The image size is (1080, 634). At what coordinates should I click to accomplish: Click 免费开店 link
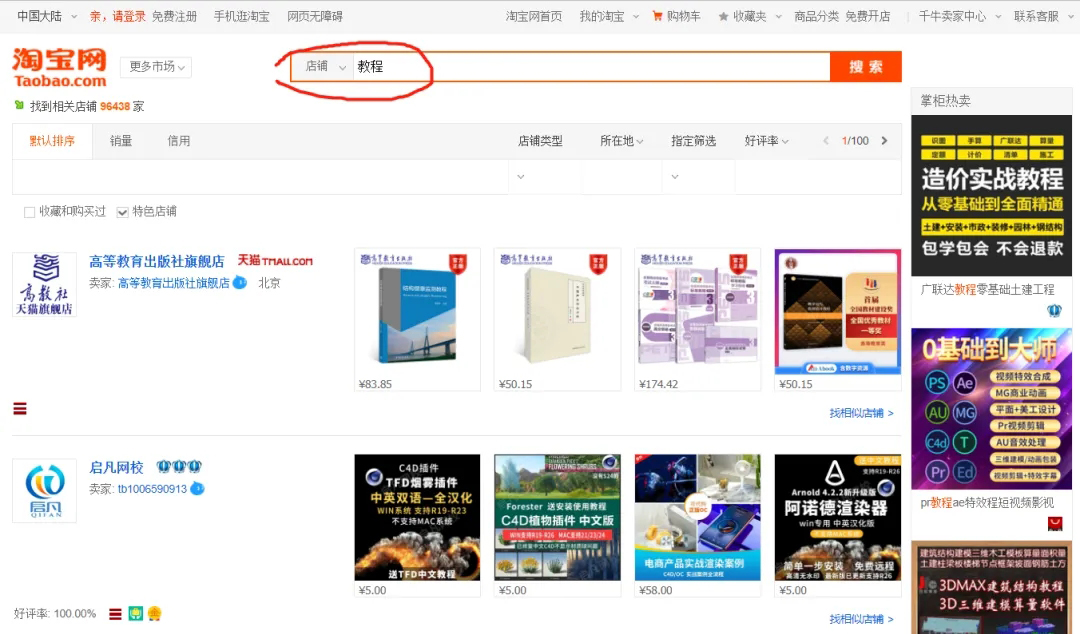[x=868, y=16]
